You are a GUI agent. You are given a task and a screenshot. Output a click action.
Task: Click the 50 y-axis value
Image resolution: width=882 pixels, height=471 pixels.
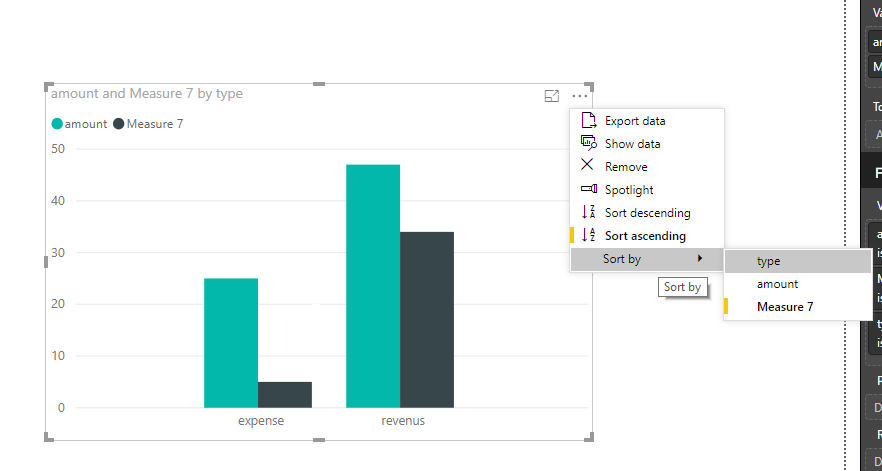click(58, 149)
